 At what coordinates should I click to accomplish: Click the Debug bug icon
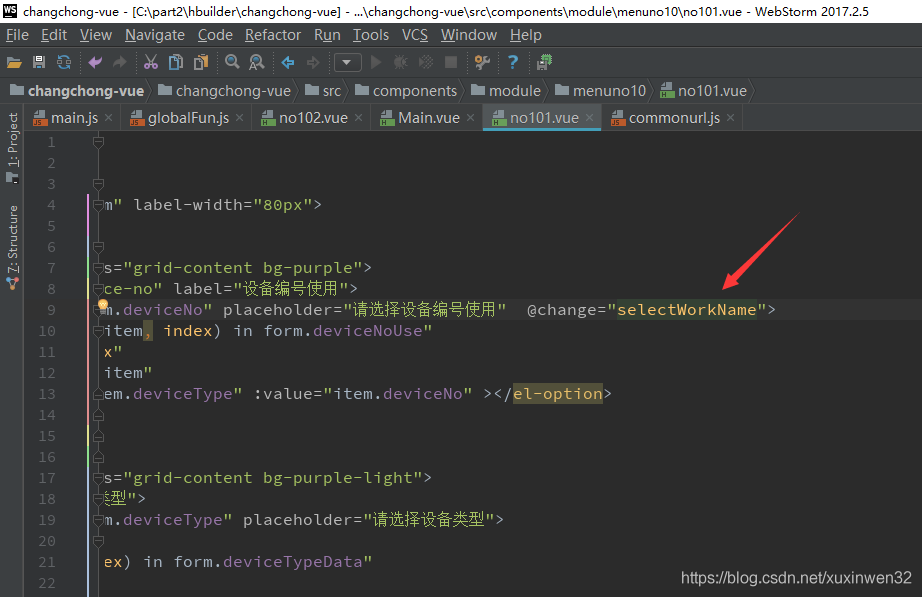click(400, 62)
